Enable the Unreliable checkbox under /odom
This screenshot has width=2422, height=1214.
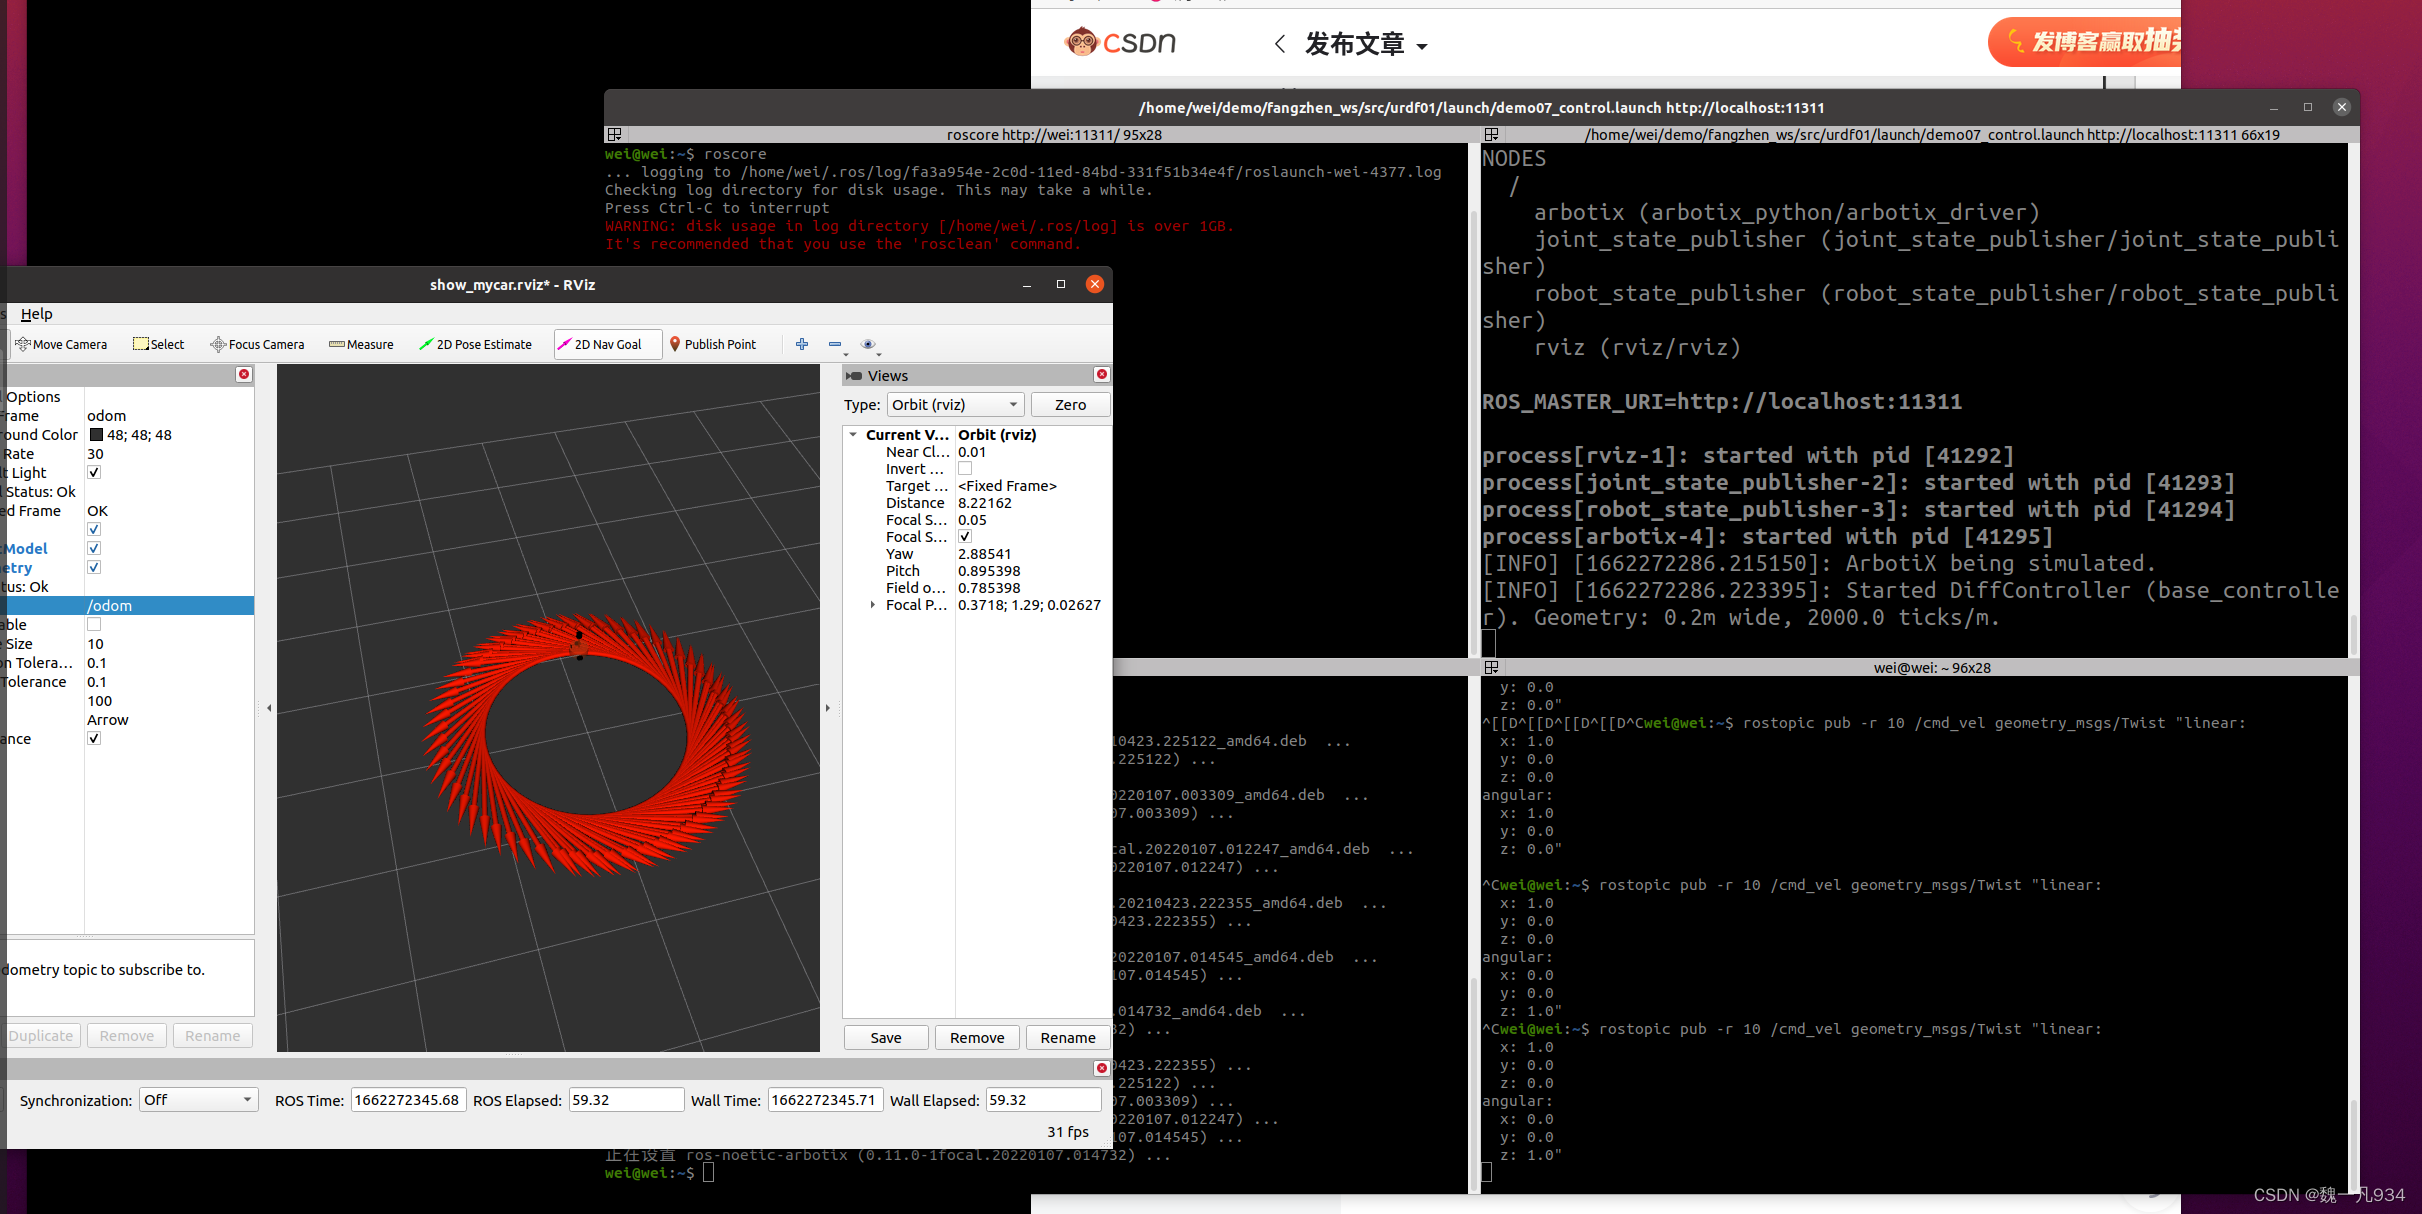pyautogui.click(x=94, y=624)
